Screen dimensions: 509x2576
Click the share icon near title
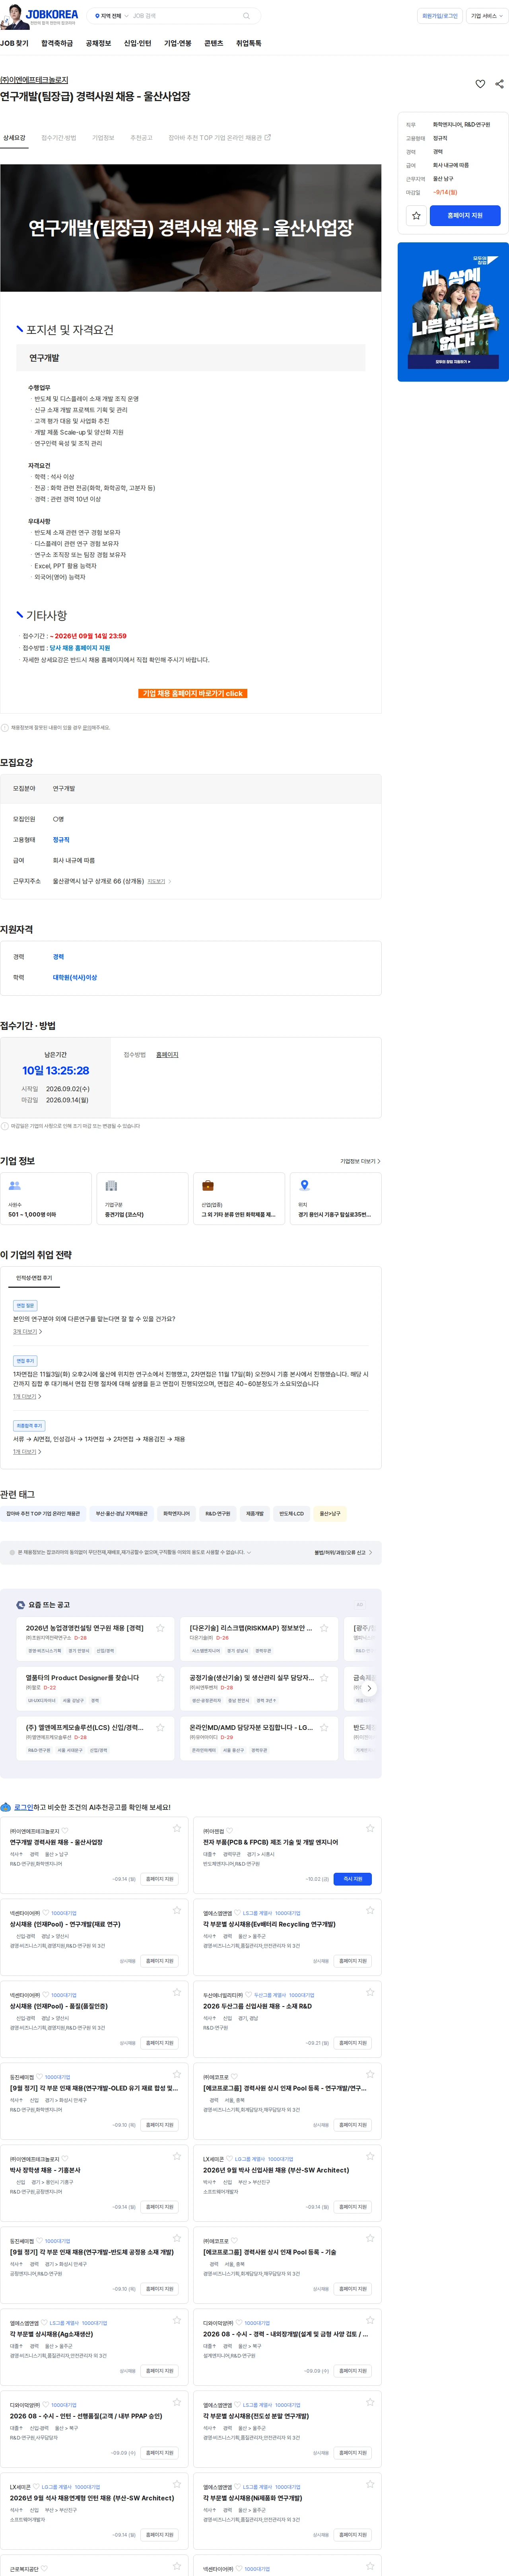click(x=499, y=84)
